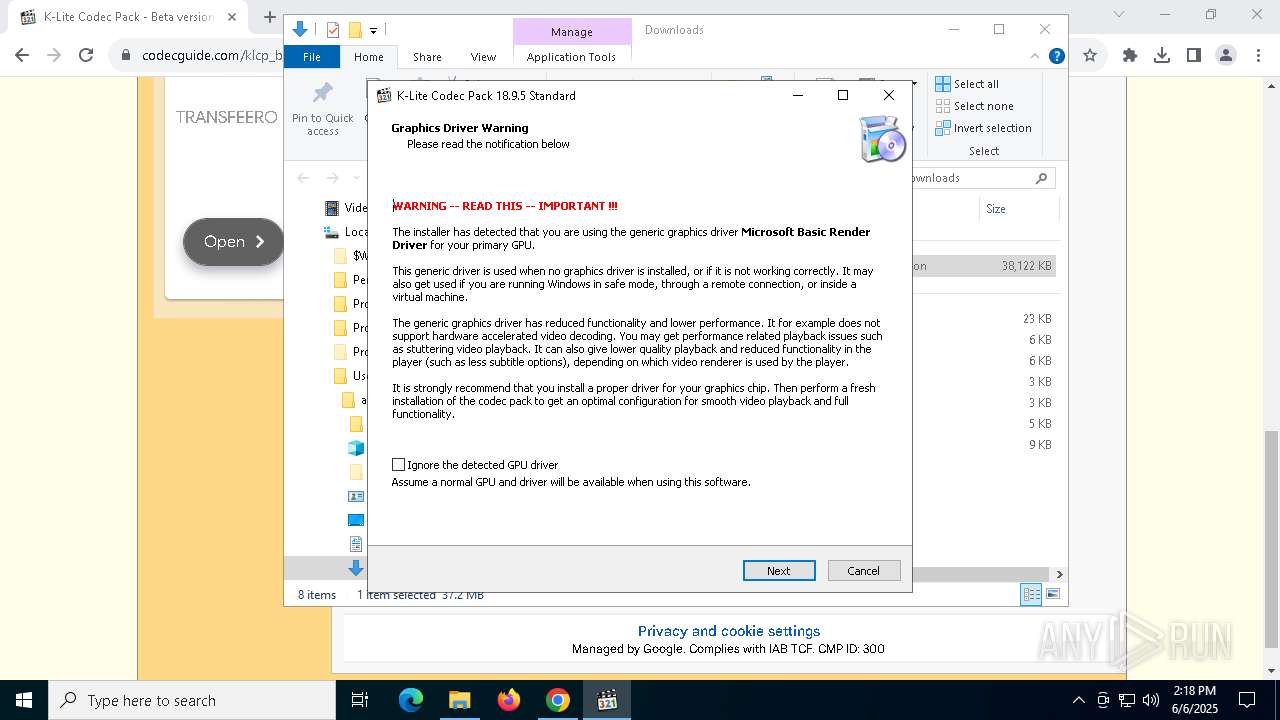Open Customize Quick Access Toolbar dropdown
The width and height of the screenshot is (1280, 720).
(x=373, y=31)
